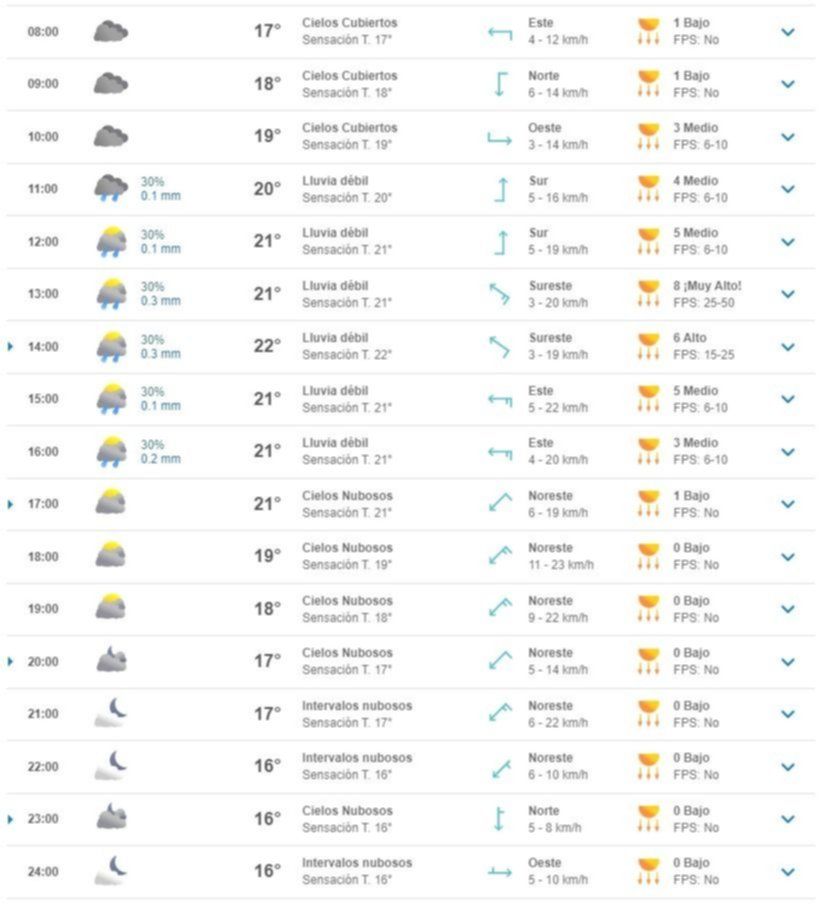The height and width of the screenshot is (909, 828).
Task: Click the wind arrow icon at 09:00
Action: (500, 84)
